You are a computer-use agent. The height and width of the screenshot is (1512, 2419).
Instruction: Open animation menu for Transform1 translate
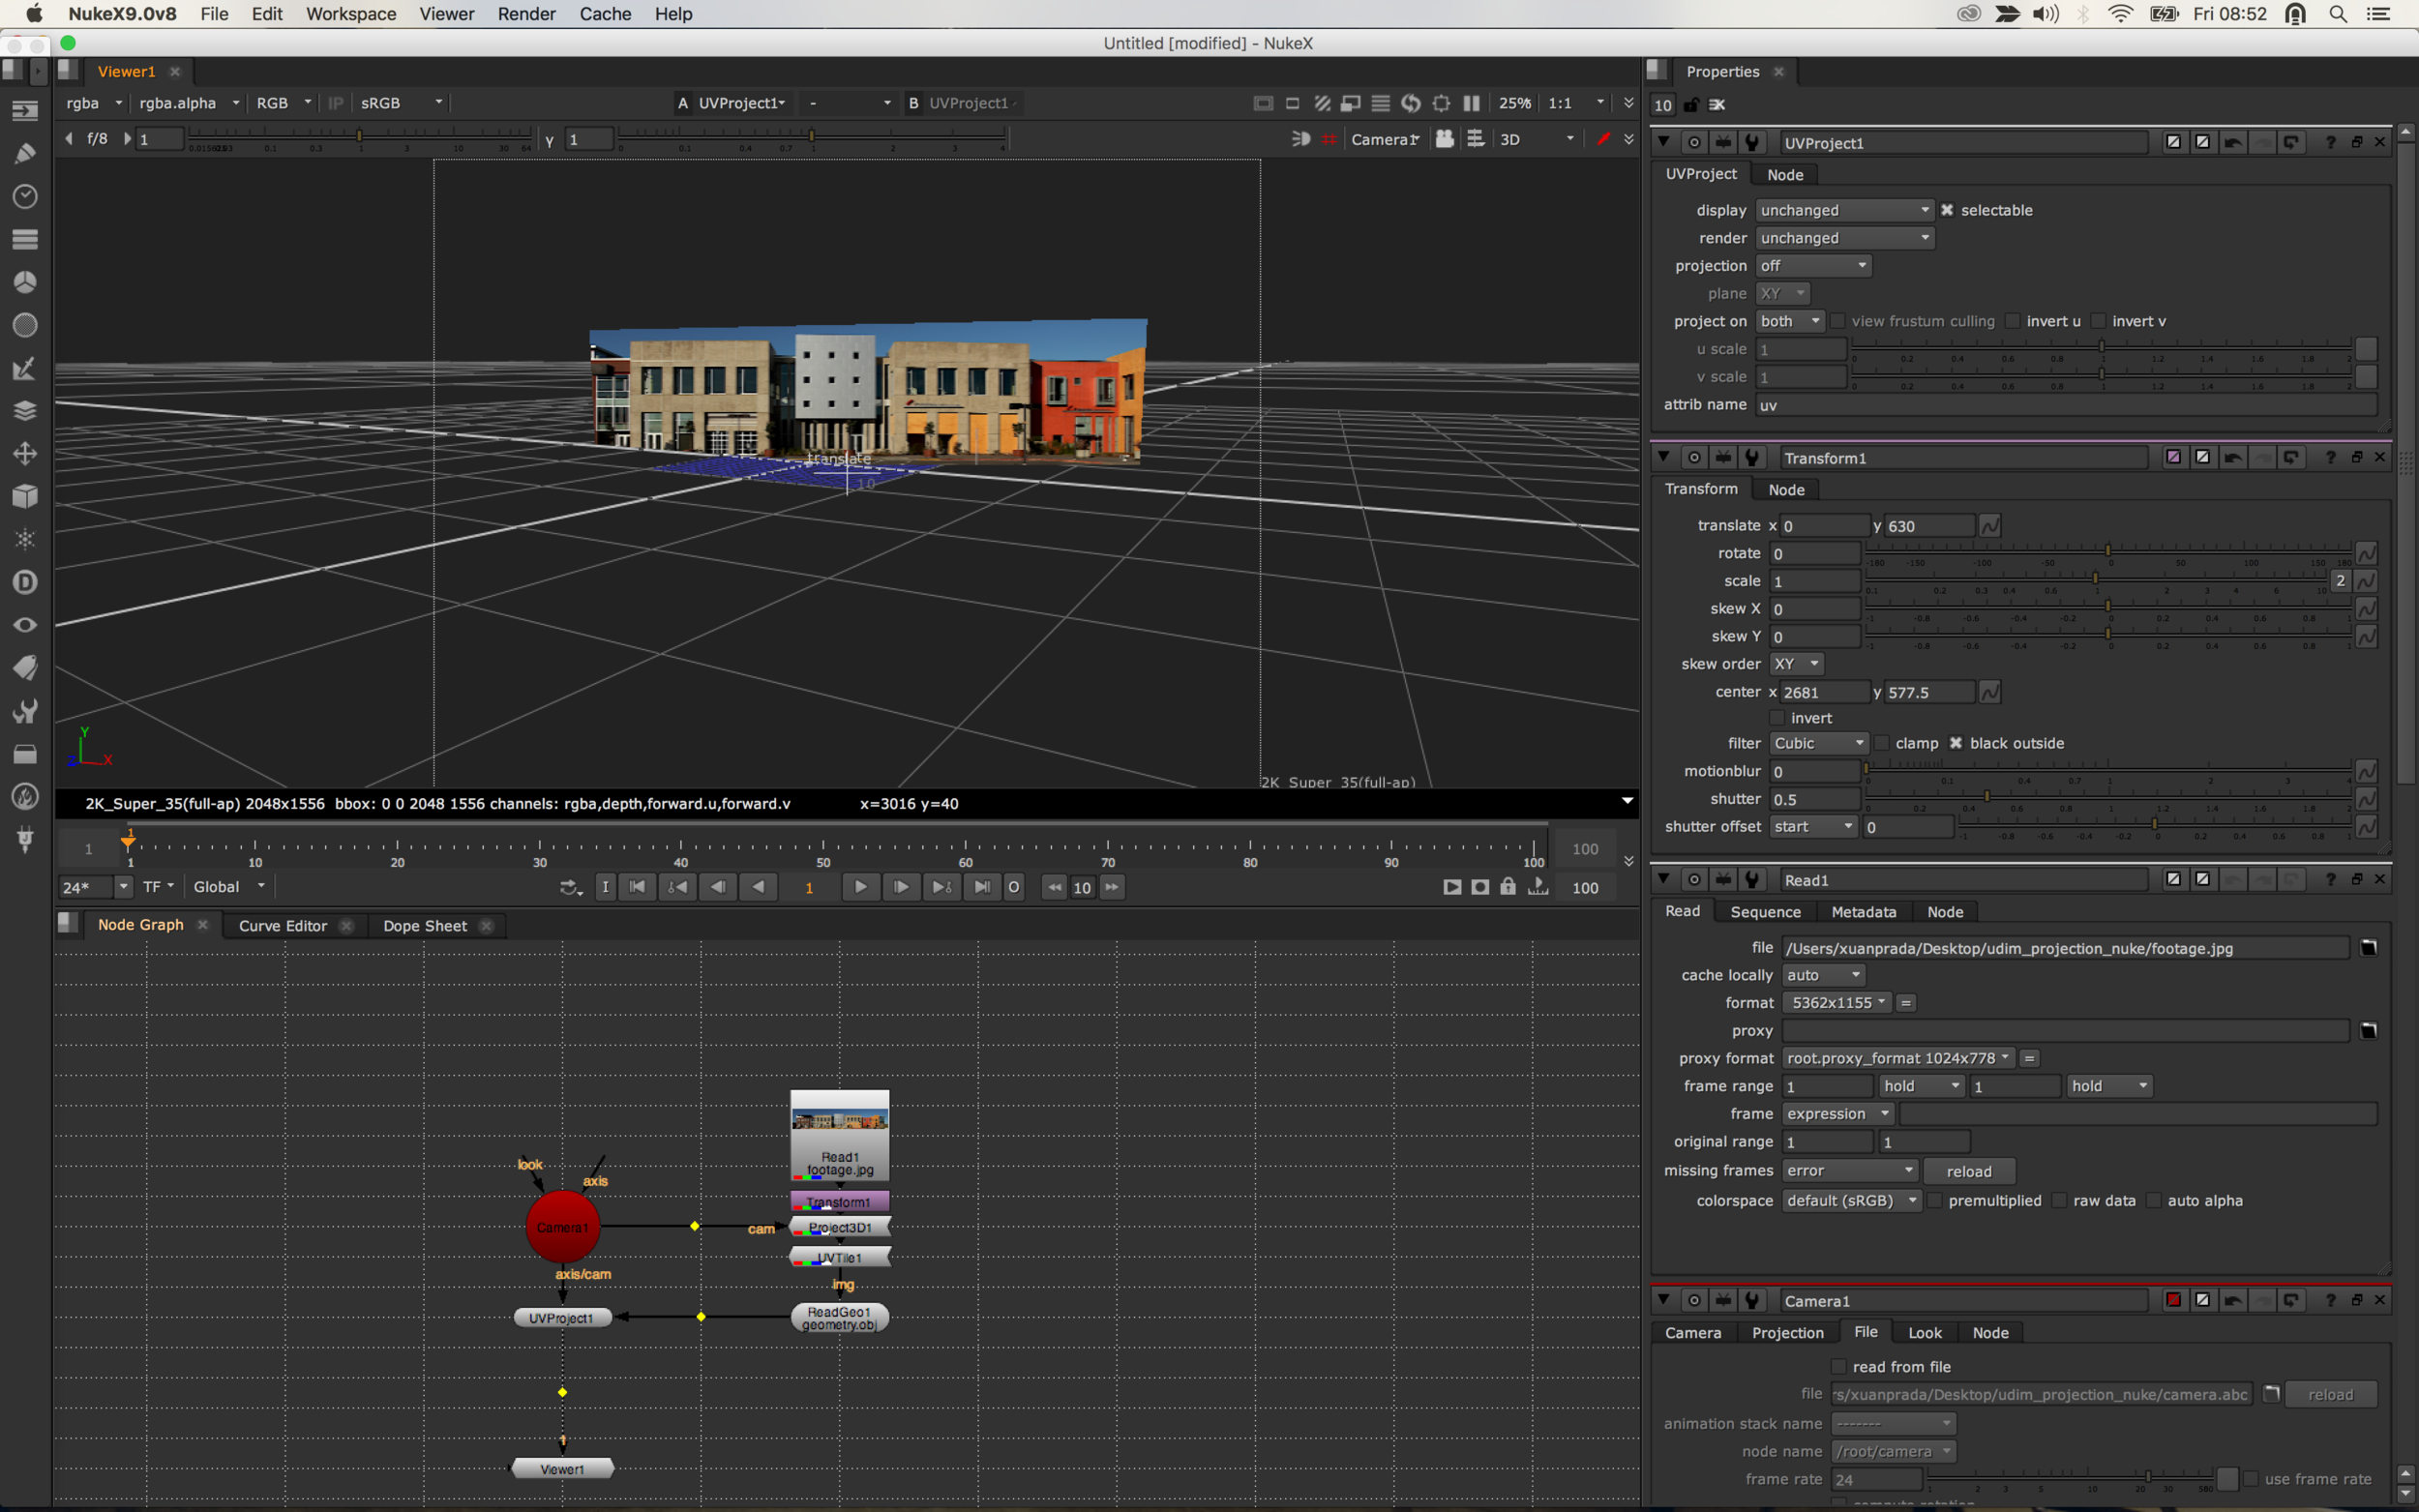[x=1989, y=526]
